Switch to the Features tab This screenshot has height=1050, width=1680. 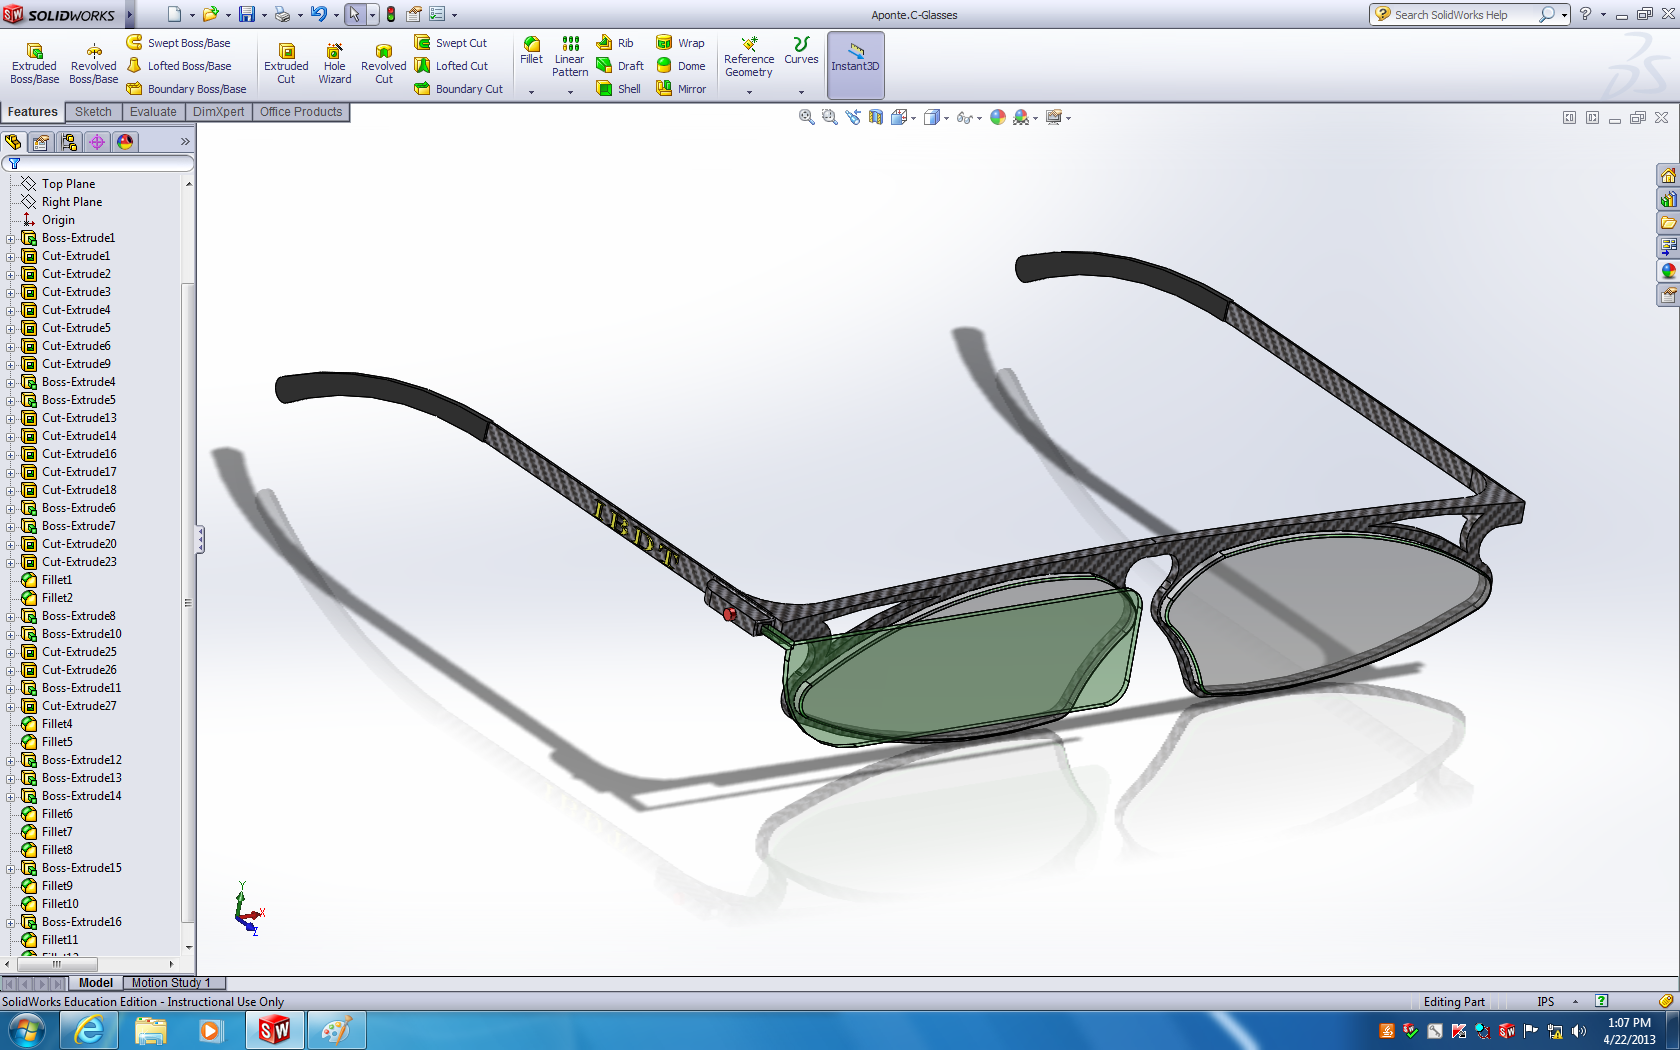33,112
